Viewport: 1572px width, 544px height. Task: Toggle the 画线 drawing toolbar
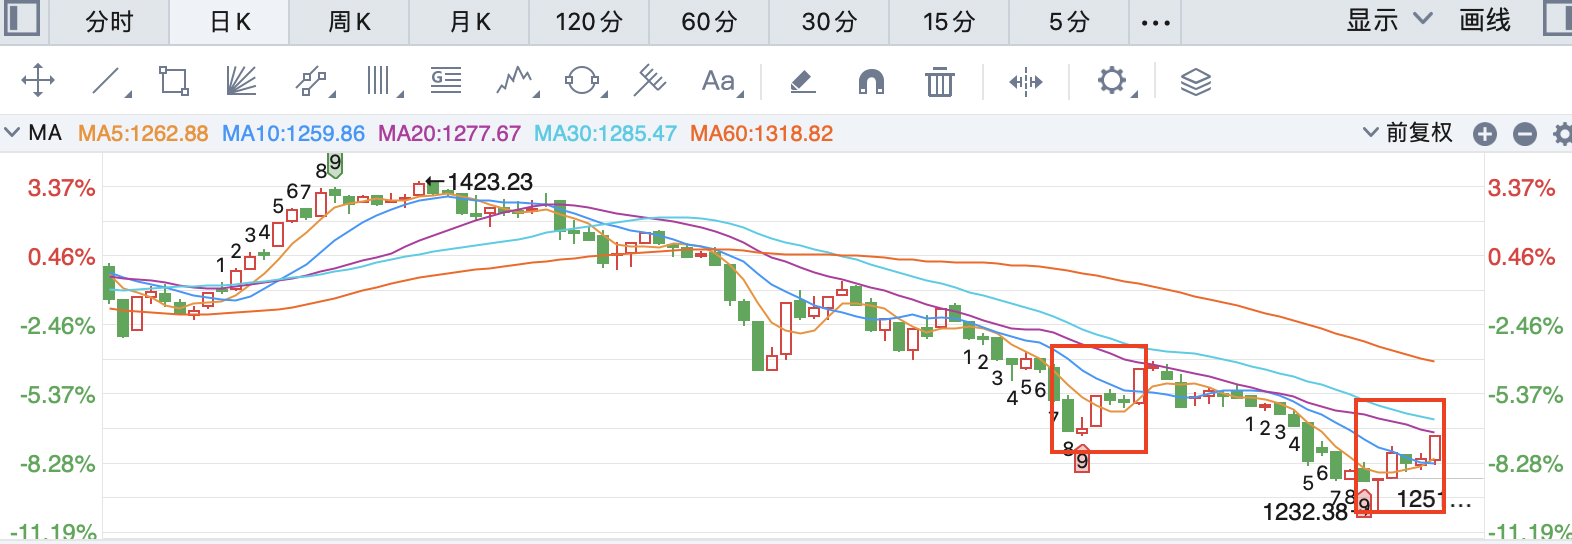[x=1485, y=21]
